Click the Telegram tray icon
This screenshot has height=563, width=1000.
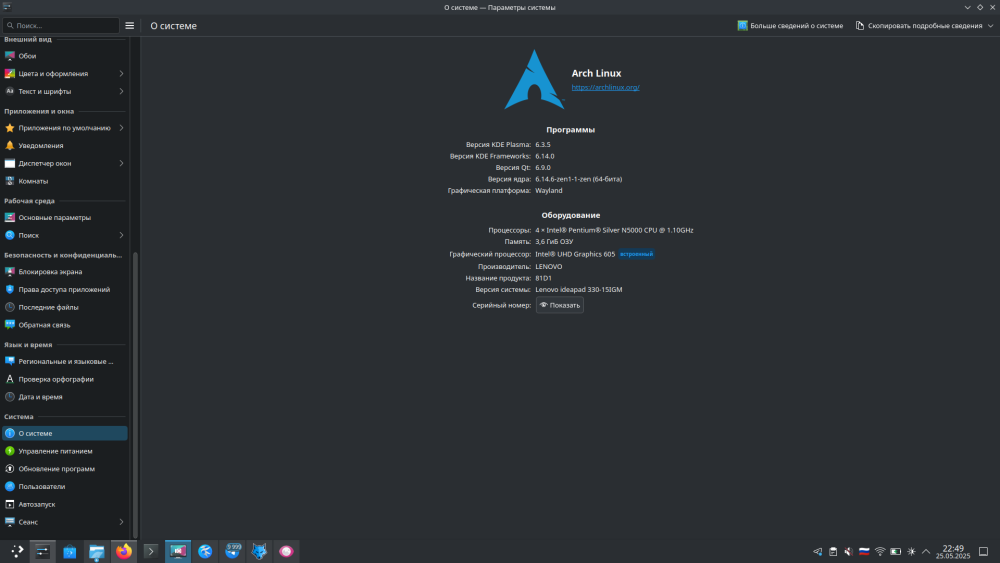click(x=818, y=552)
